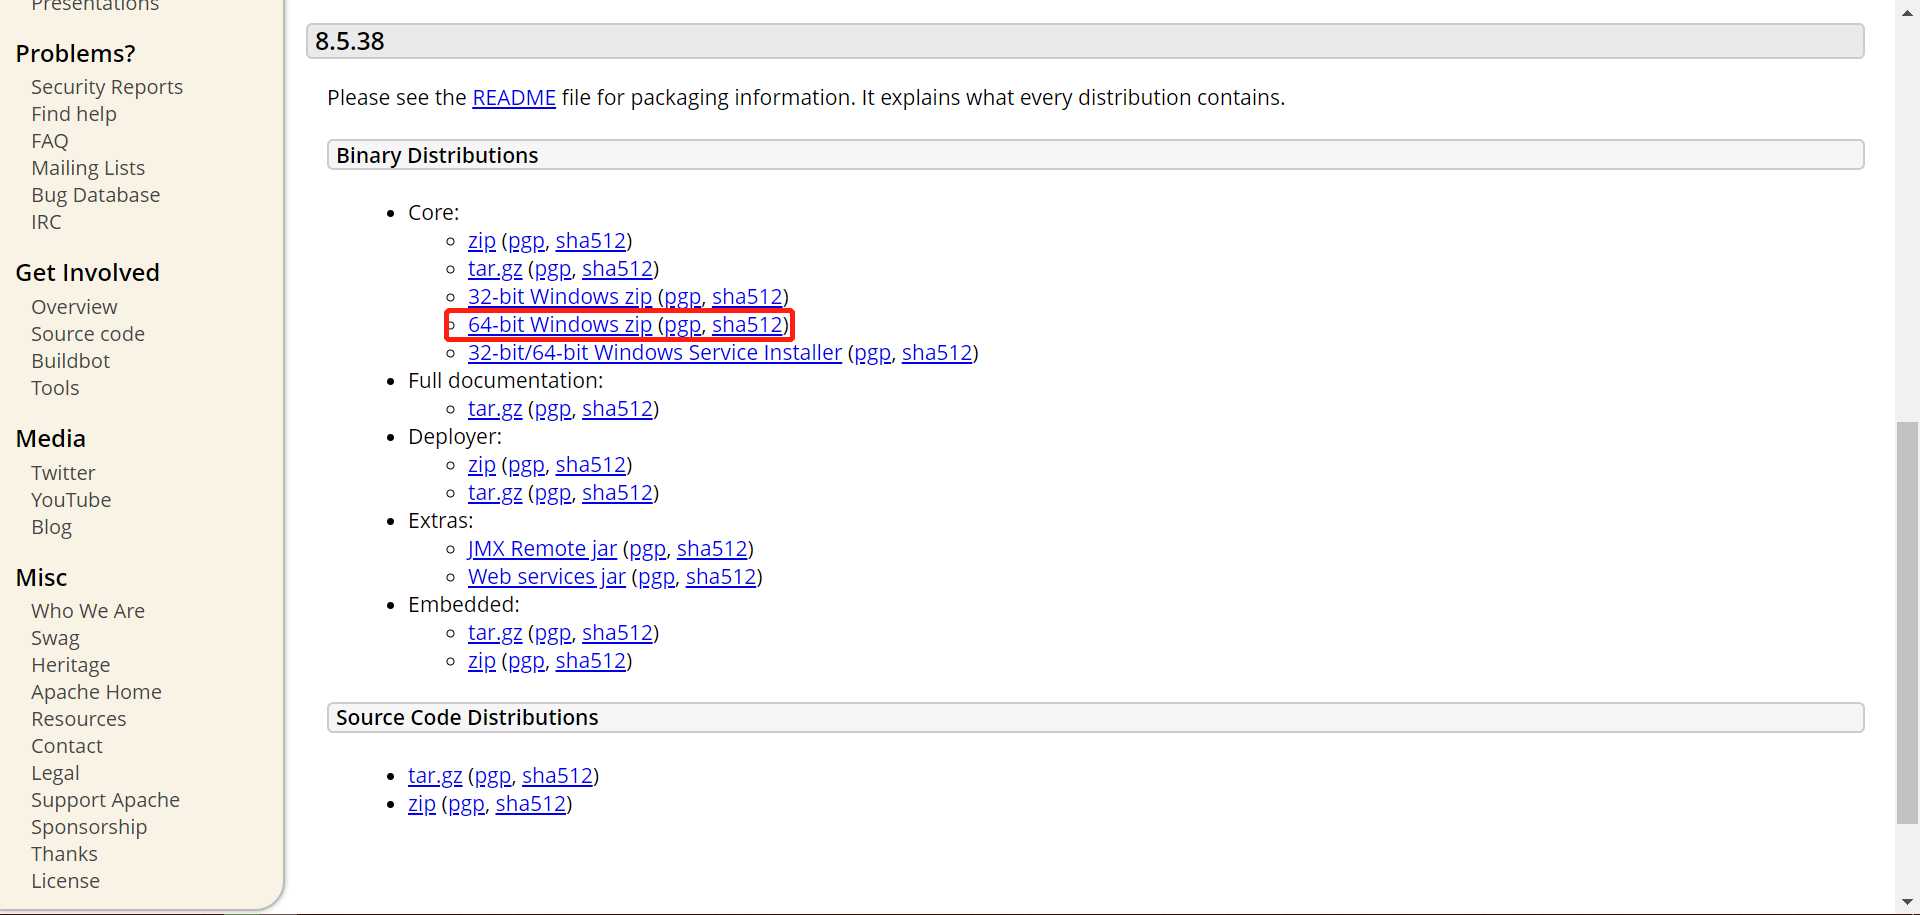Click the 8.5.38 version heading
The height and width of the screenshot is (915, 1920).
click(1085, 41)
